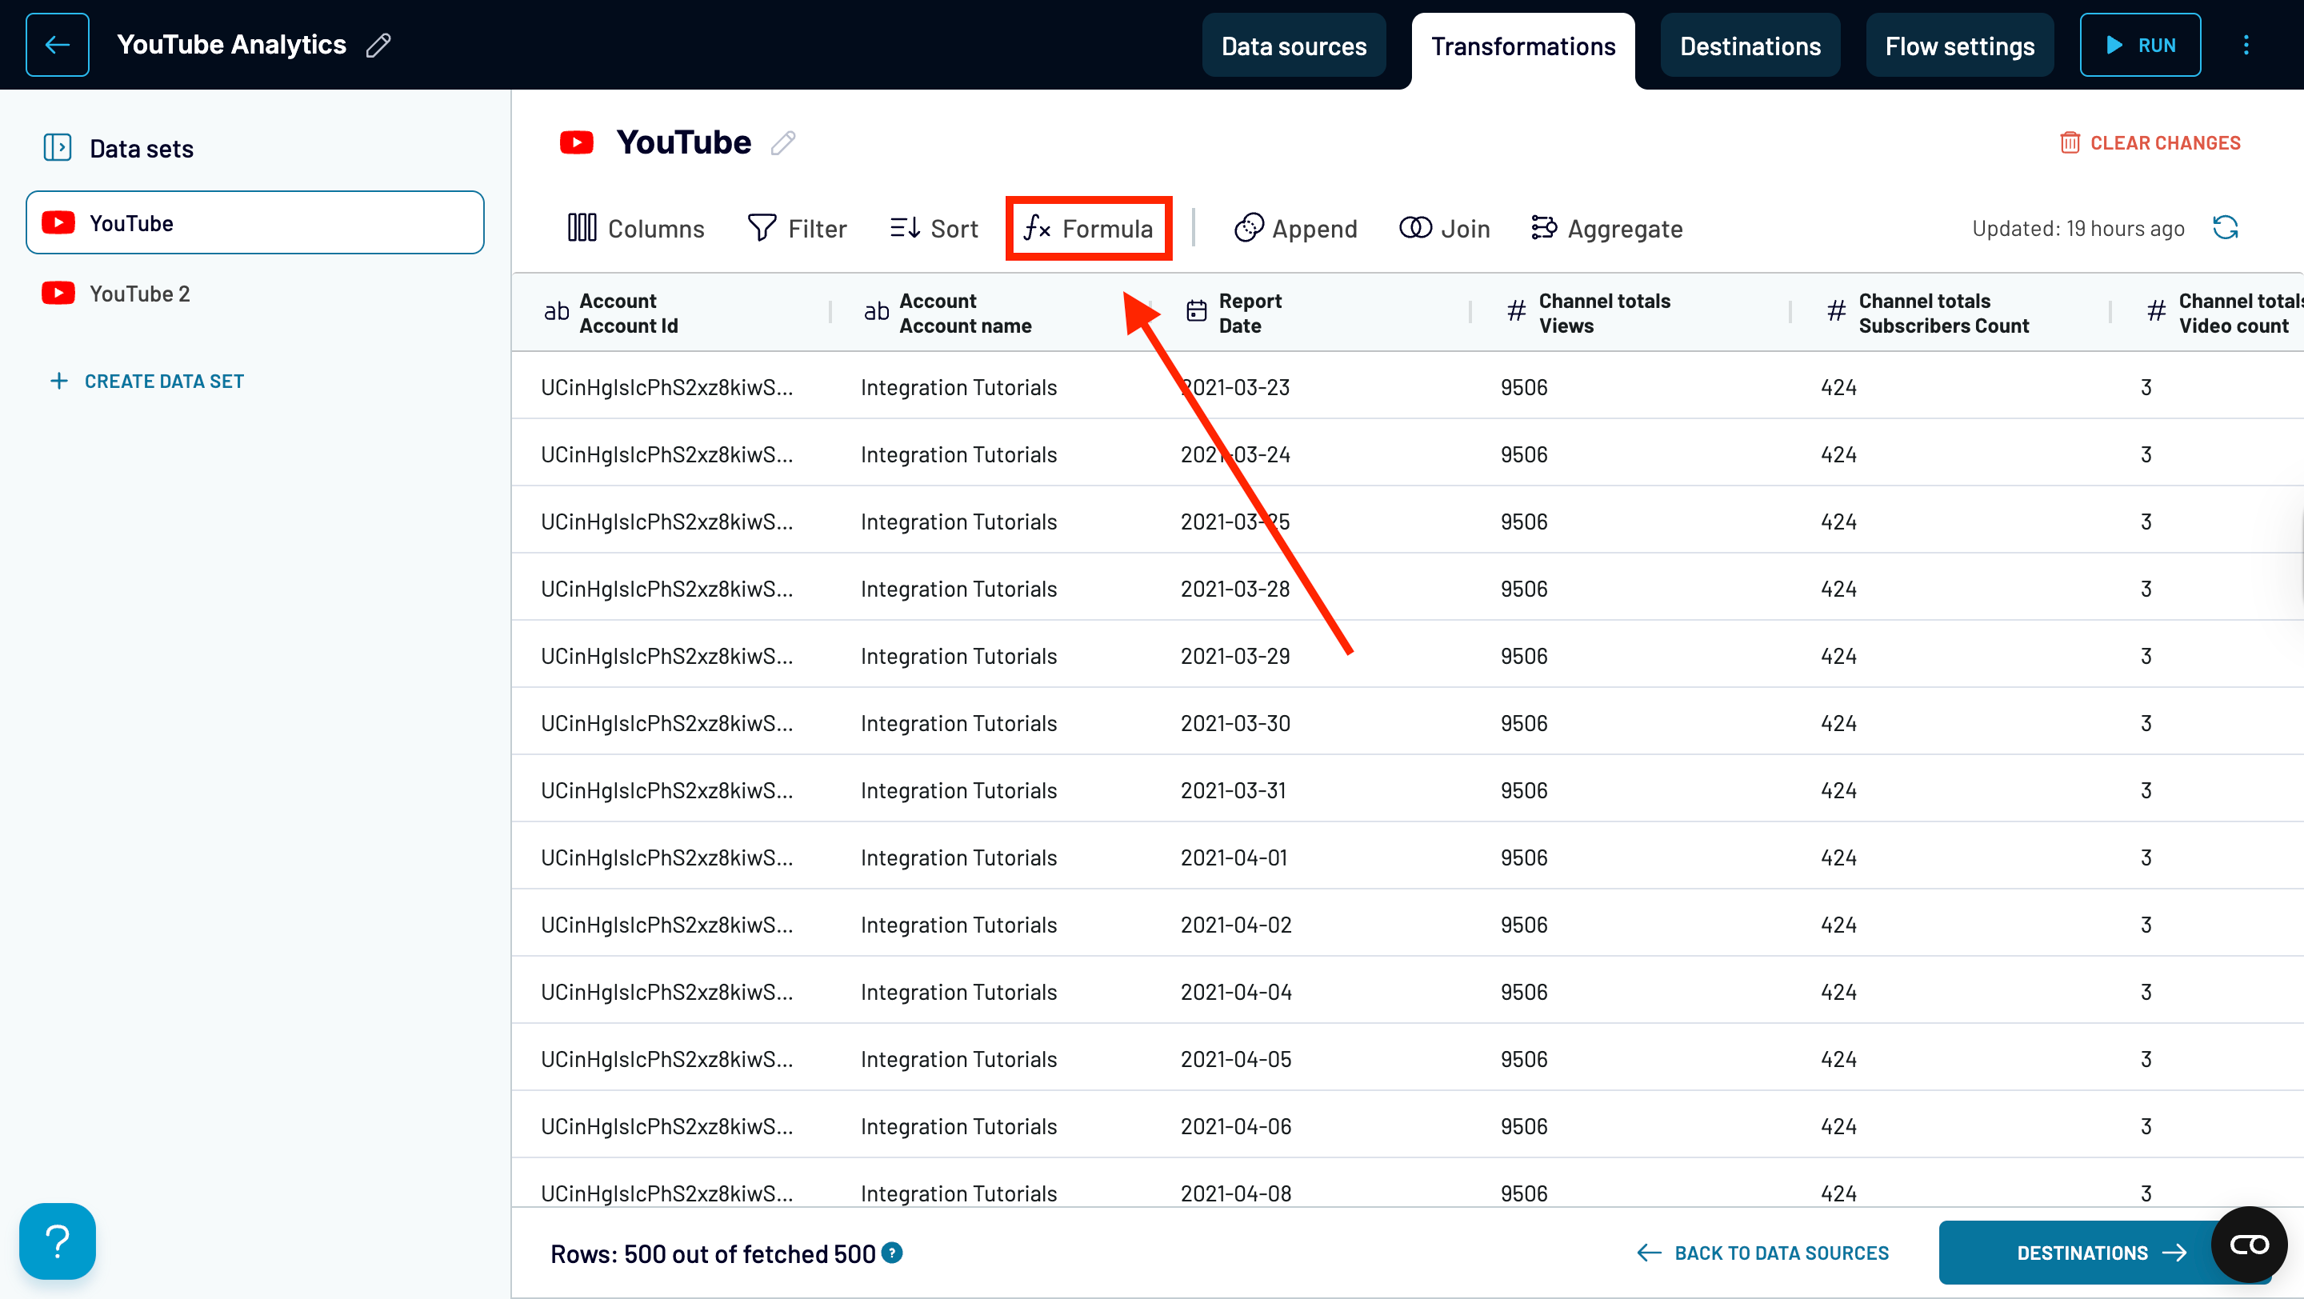Open the Columns tool
This screenshot has height=1299, width=2304.
pyautogui.click(x=636, y=228)
